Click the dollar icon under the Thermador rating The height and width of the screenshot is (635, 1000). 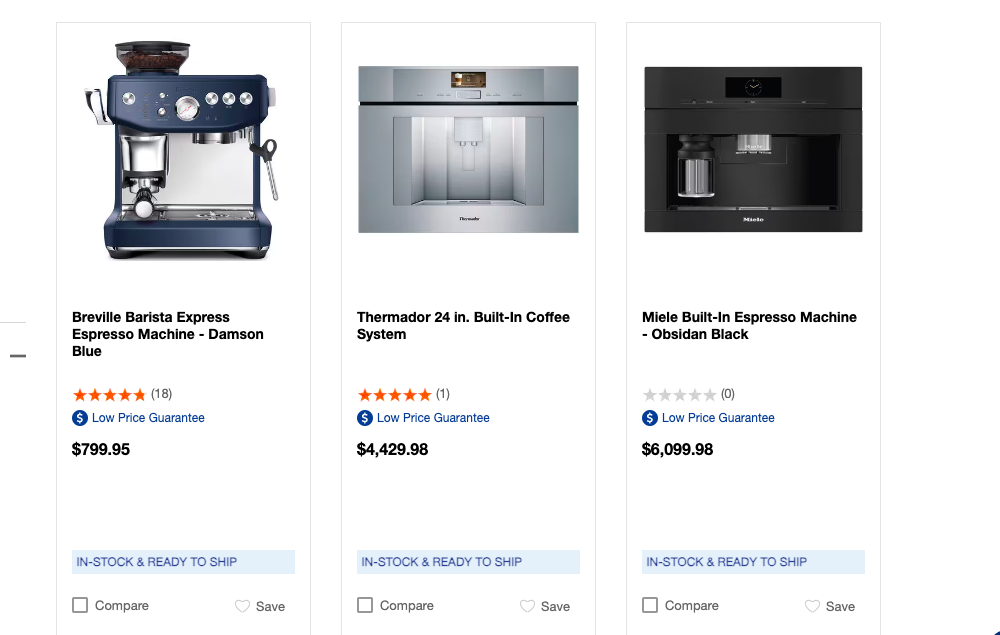coord(365,418)
